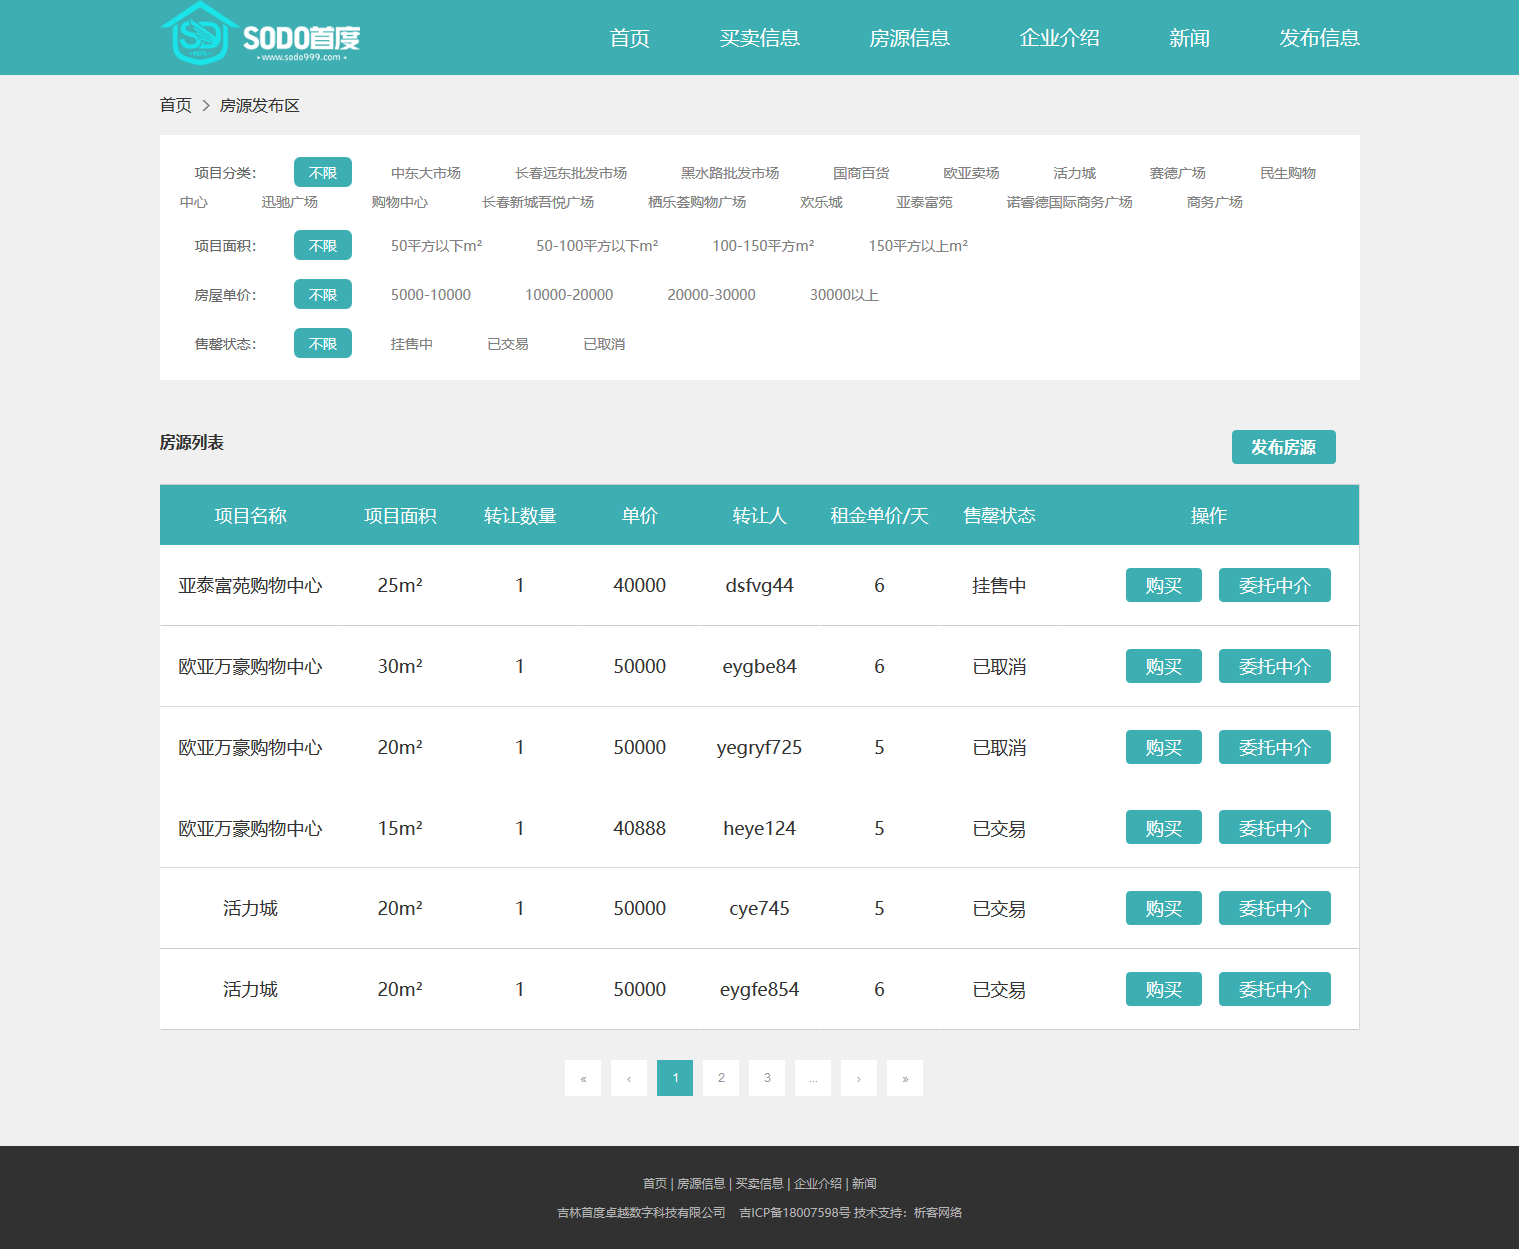The height and width of the screenshot is (1249, 1519).
Task: Go to previous page with ‹ arrow
Action: pyautogui.click(x=629, y=1078)
